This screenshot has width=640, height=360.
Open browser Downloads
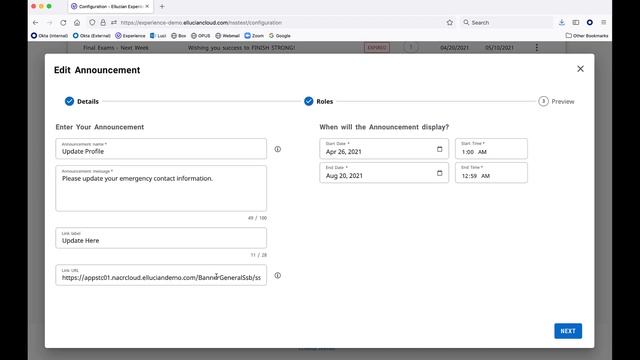[562, 22]
